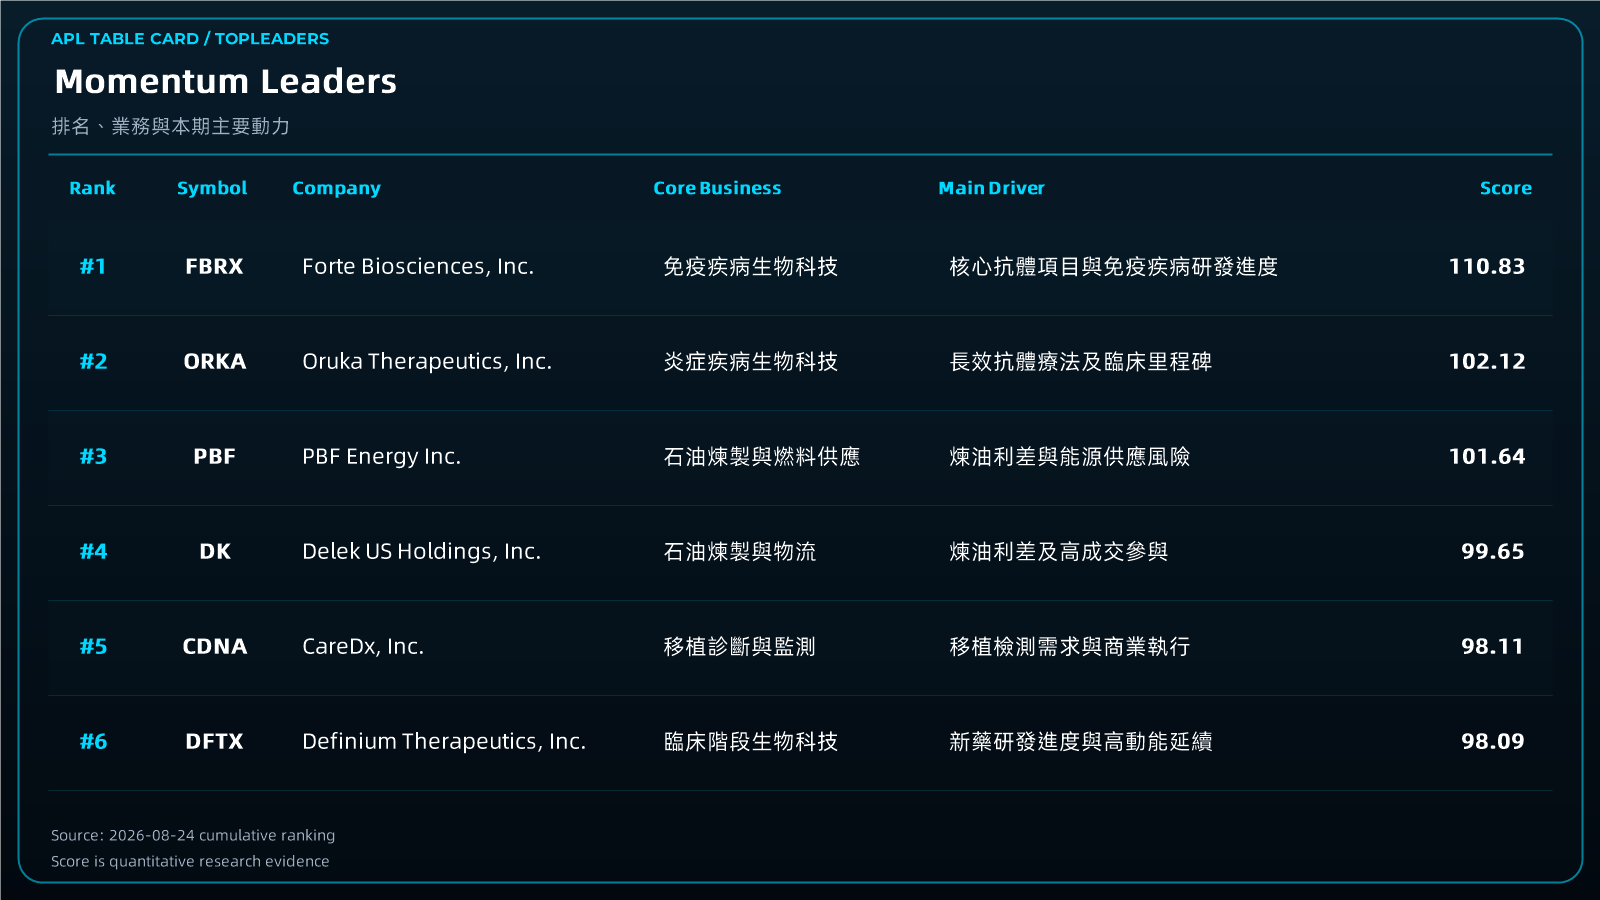This screenshot has height=900, width=1600.
Task: Click 移植診斷與監測 core business cell
Action: pos(740,646)
